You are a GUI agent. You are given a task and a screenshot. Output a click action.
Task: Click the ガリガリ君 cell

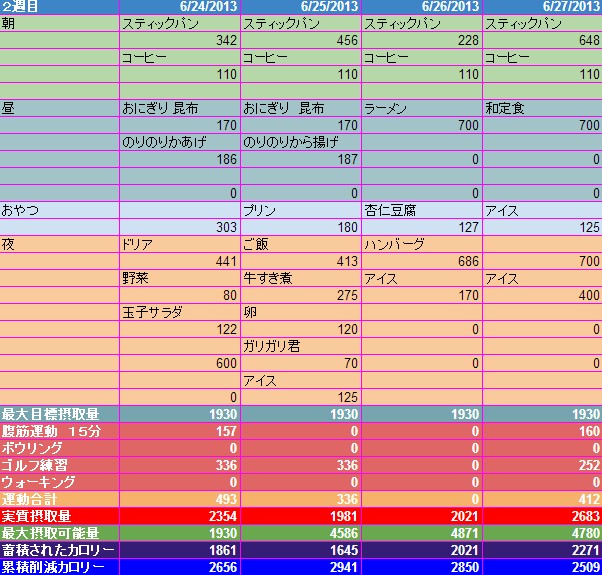click(x=301, y=346)
